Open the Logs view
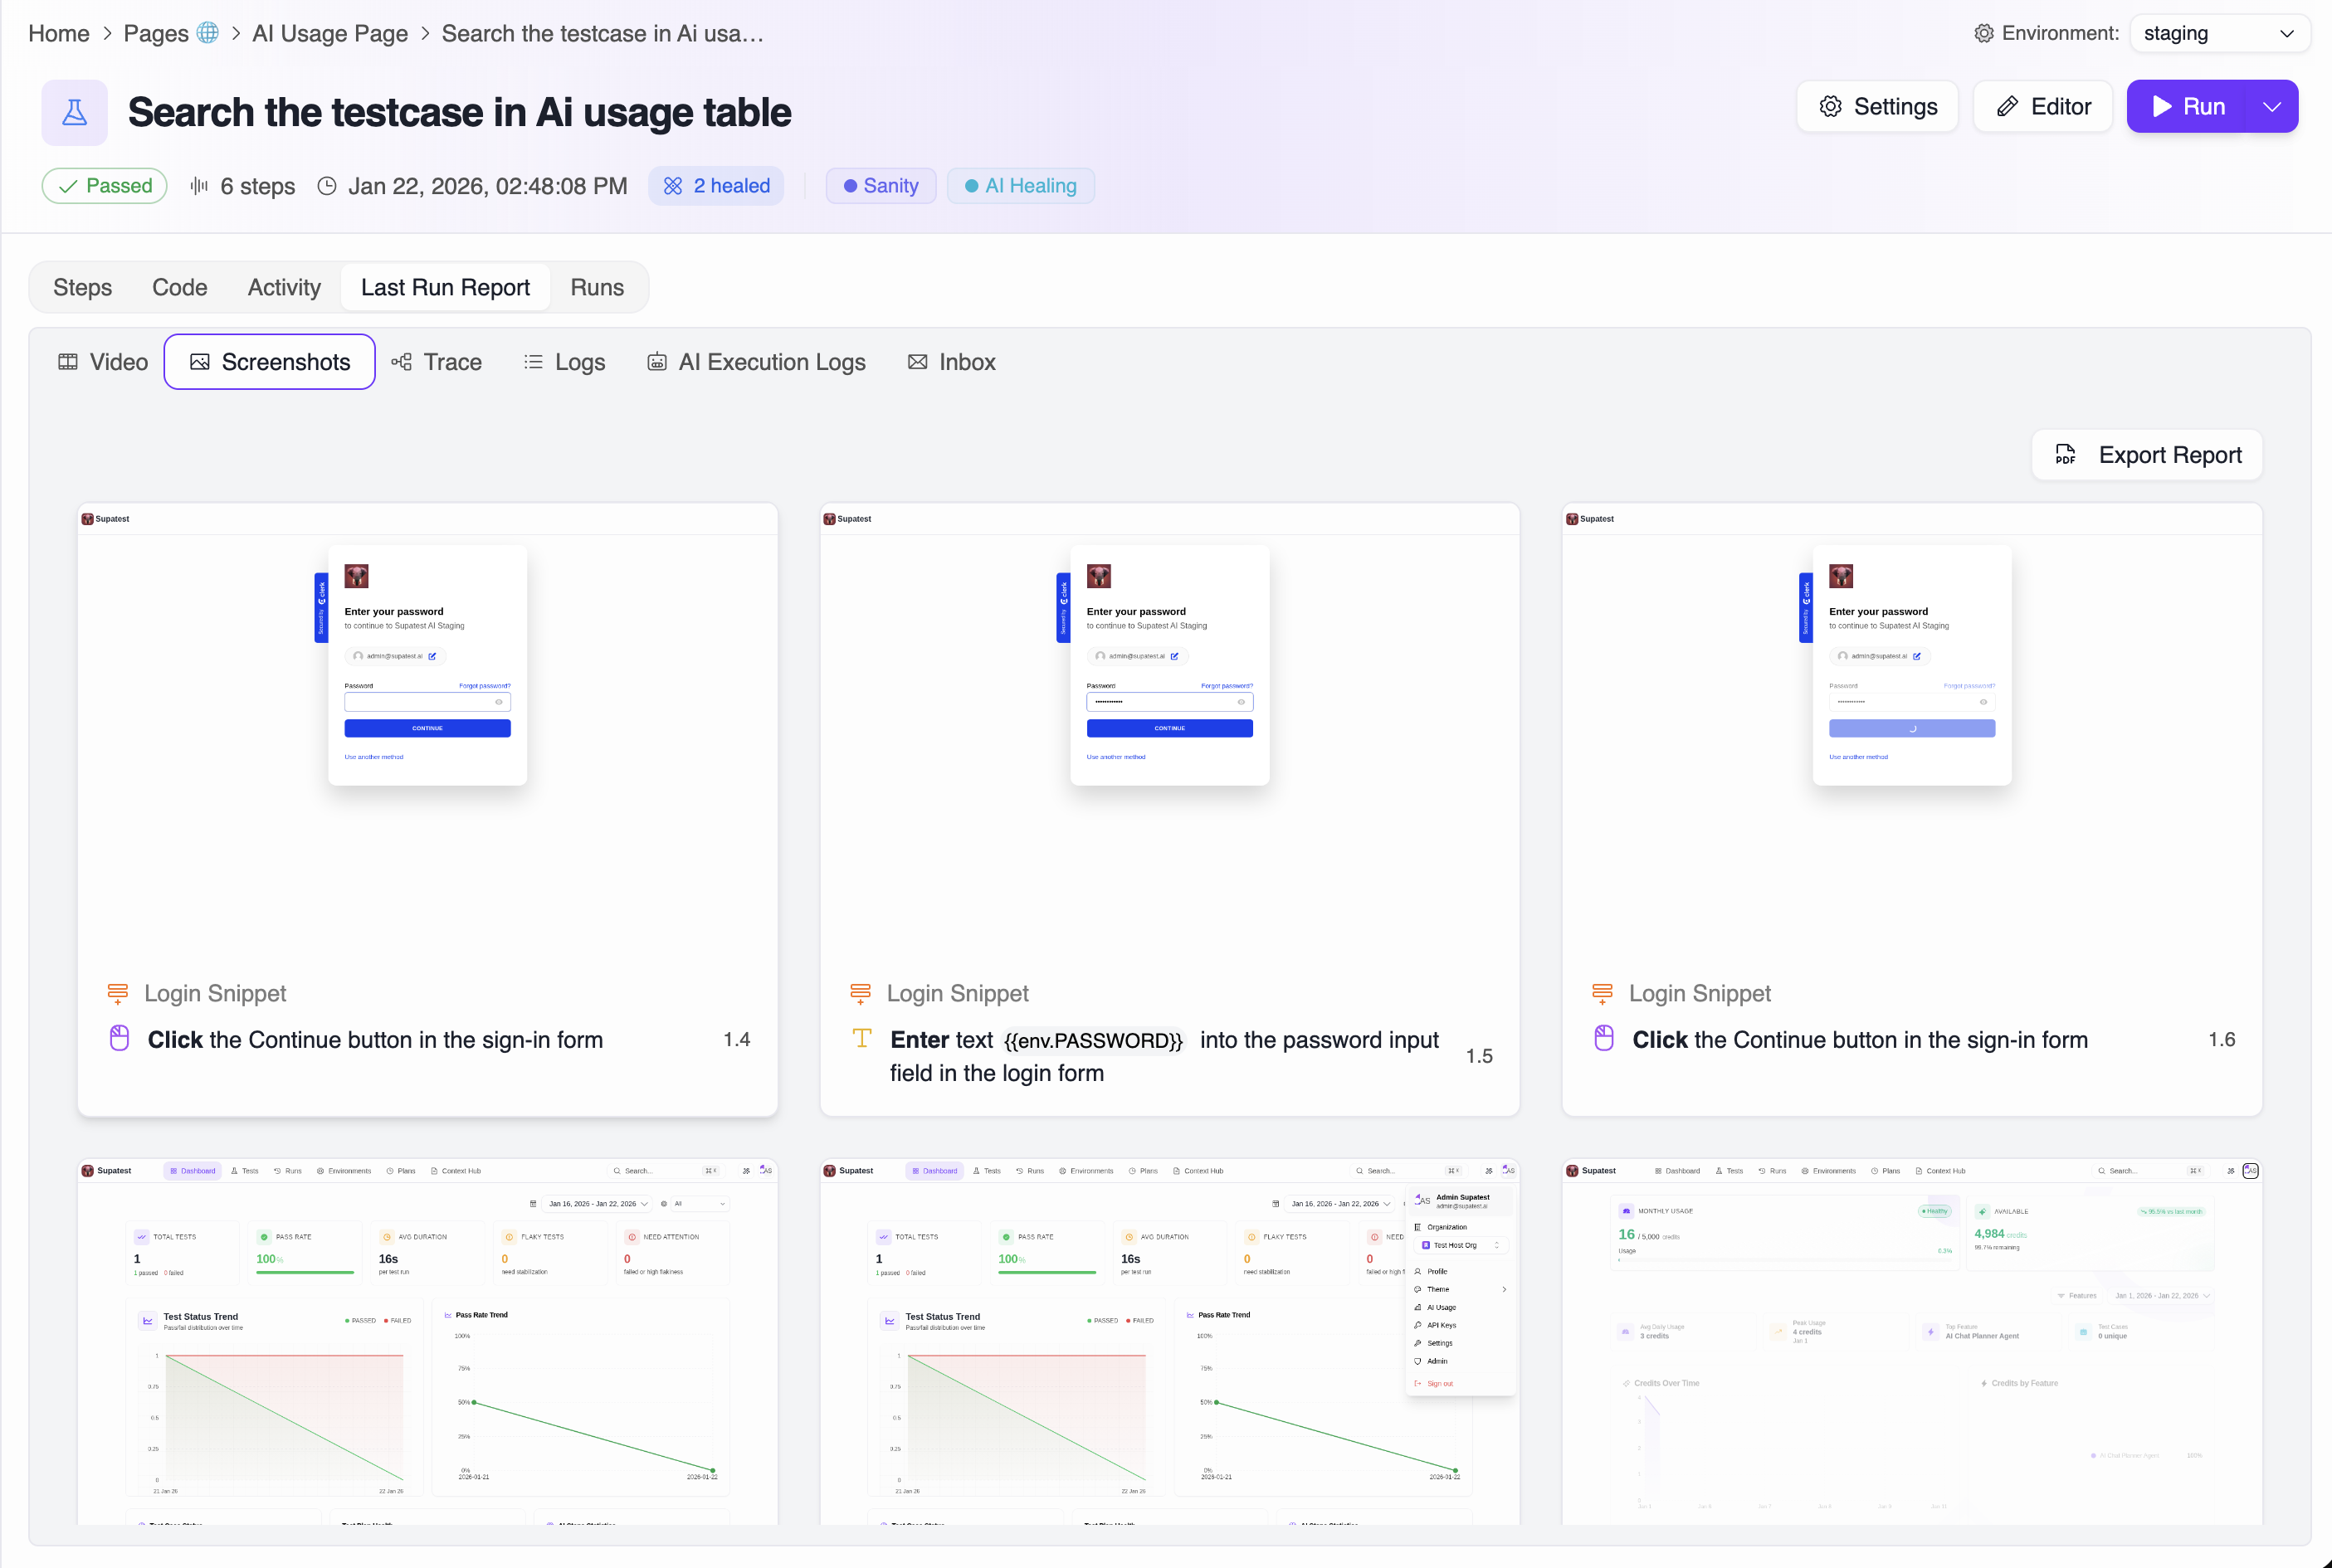Image resolution: width=2332 pixels, height=1568 pixels. coord(565,362)
